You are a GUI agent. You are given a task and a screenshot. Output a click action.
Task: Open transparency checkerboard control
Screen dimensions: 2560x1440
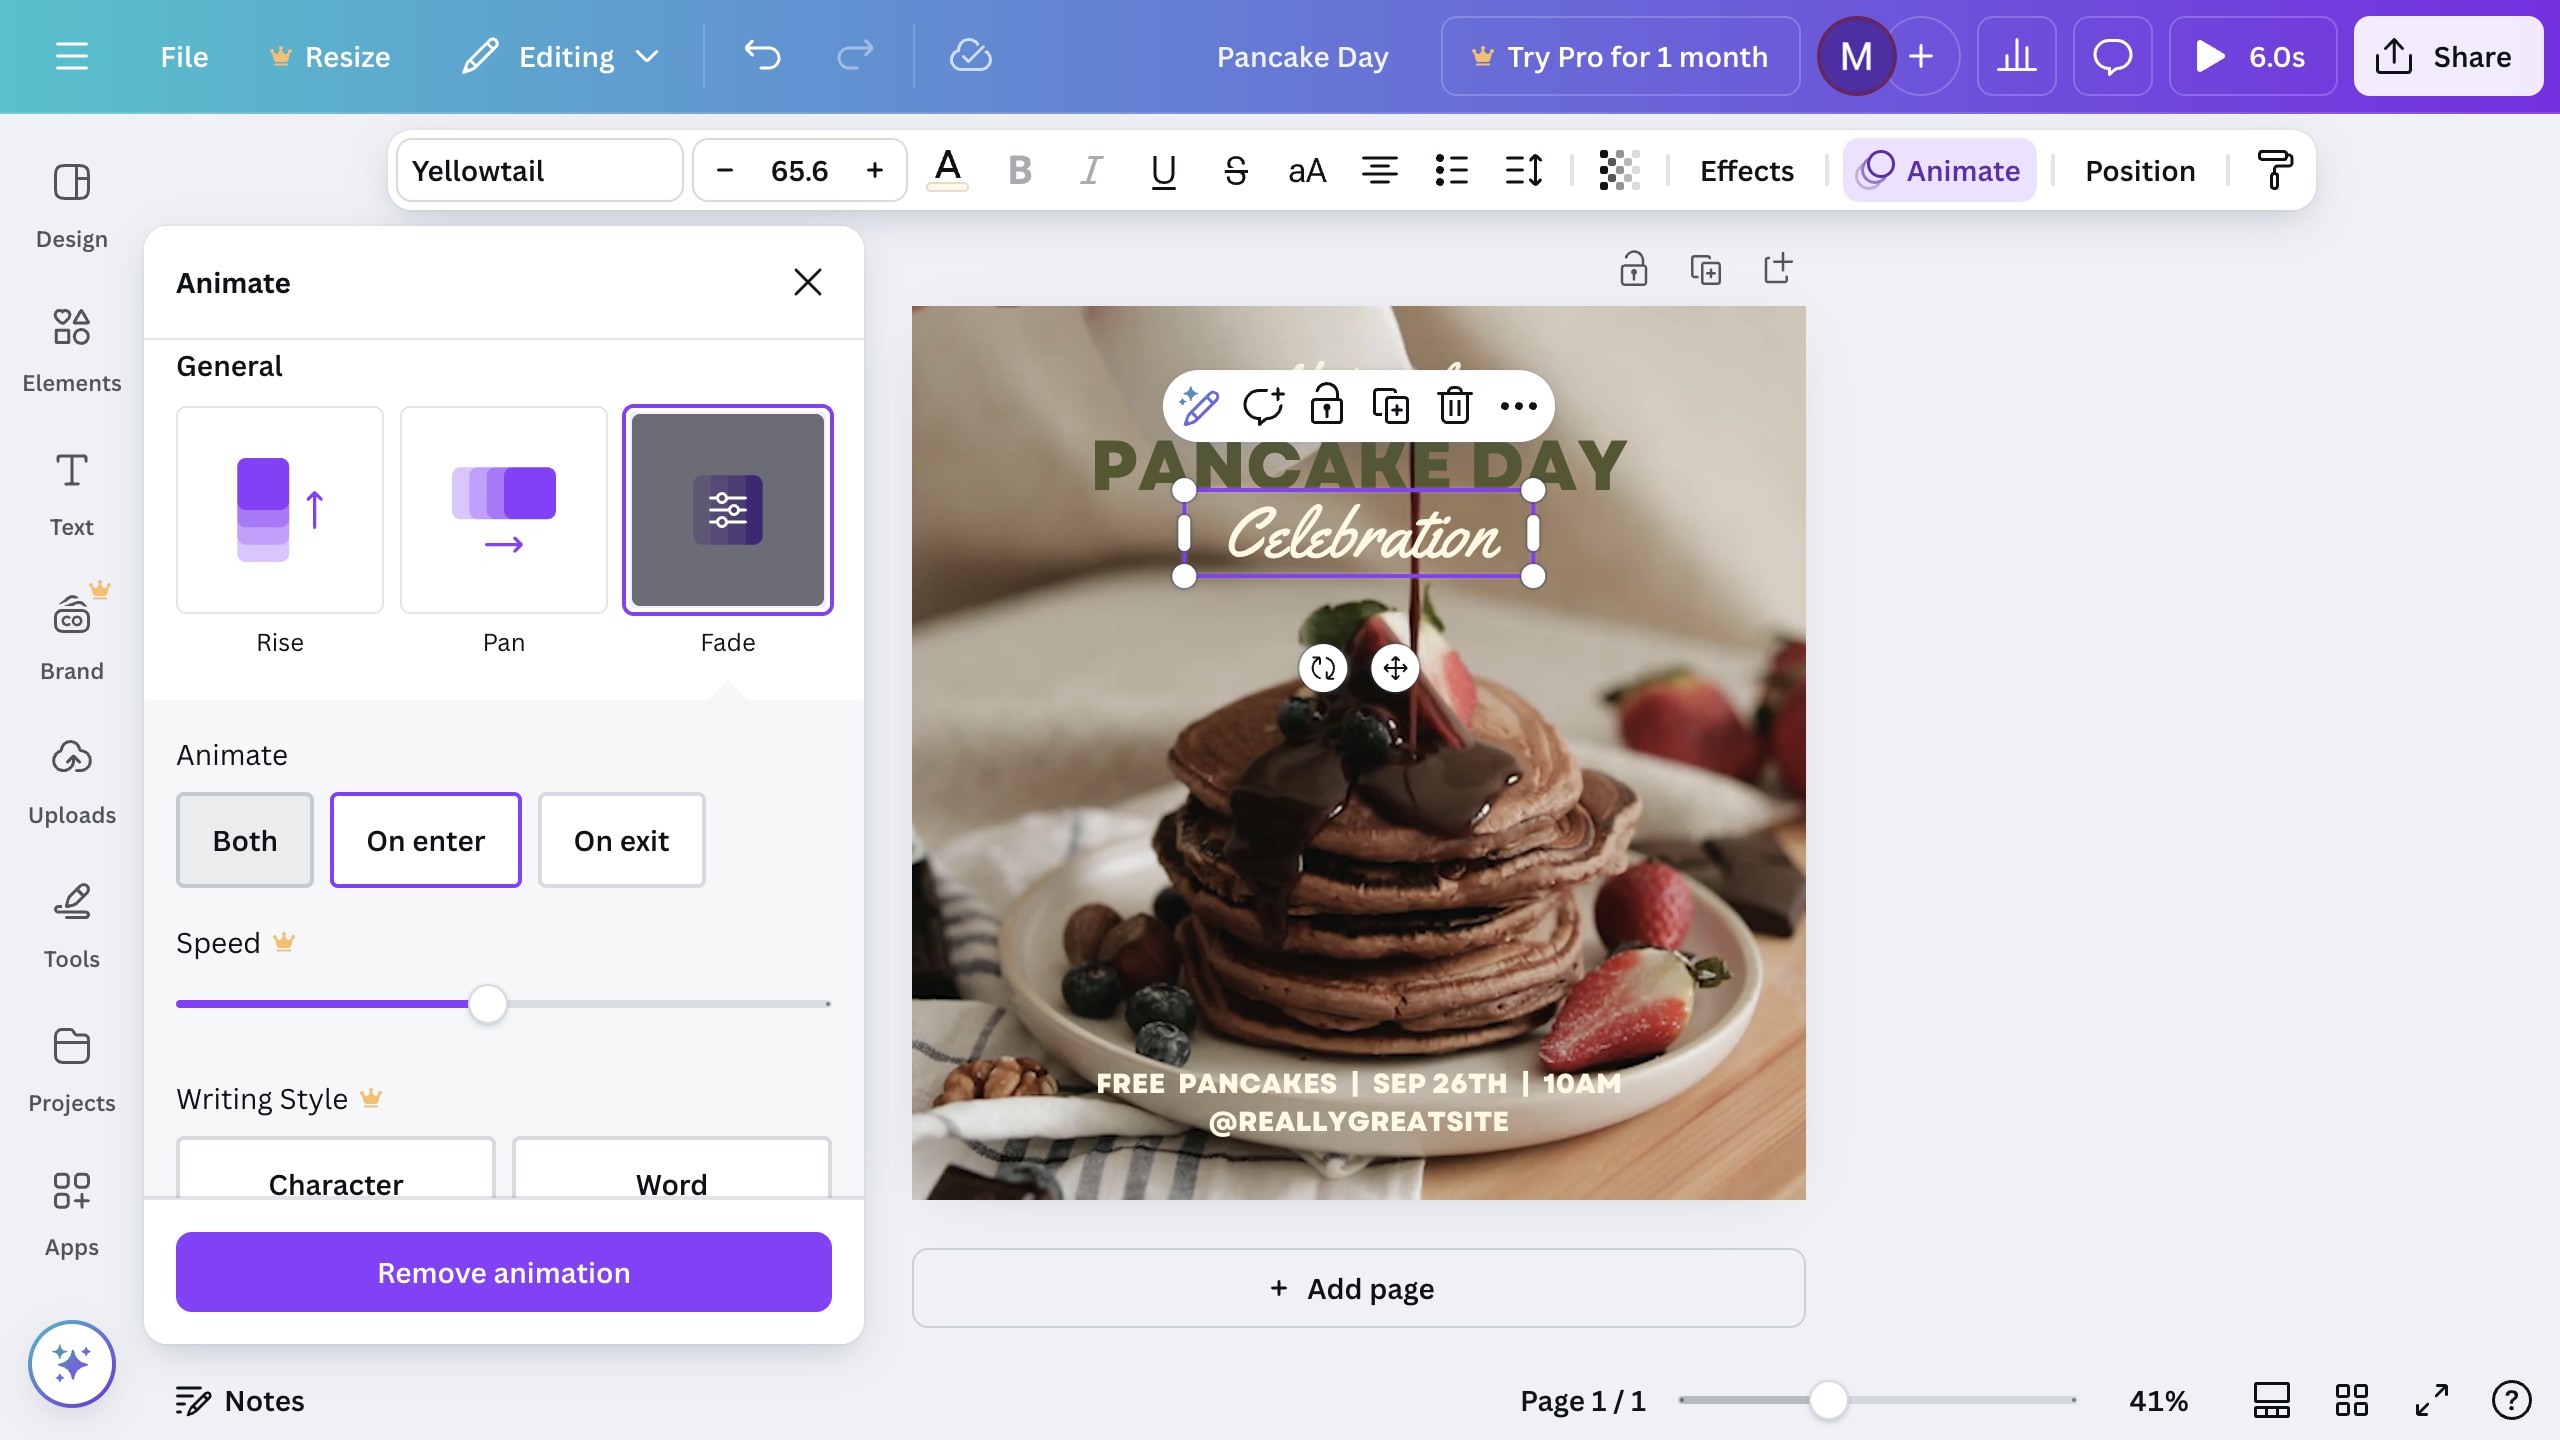tap(1619, 170)
